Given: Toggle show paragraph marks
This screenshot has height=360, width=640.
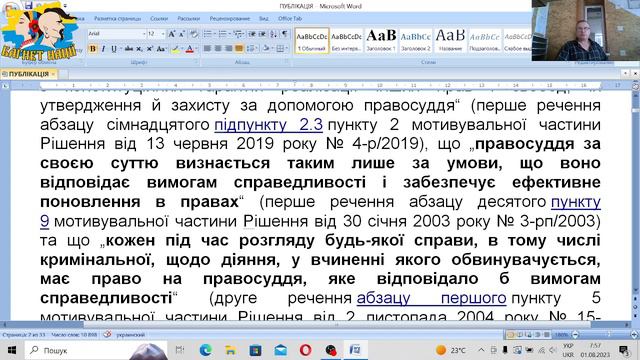Looking at the screenshot, I should 284,34.
